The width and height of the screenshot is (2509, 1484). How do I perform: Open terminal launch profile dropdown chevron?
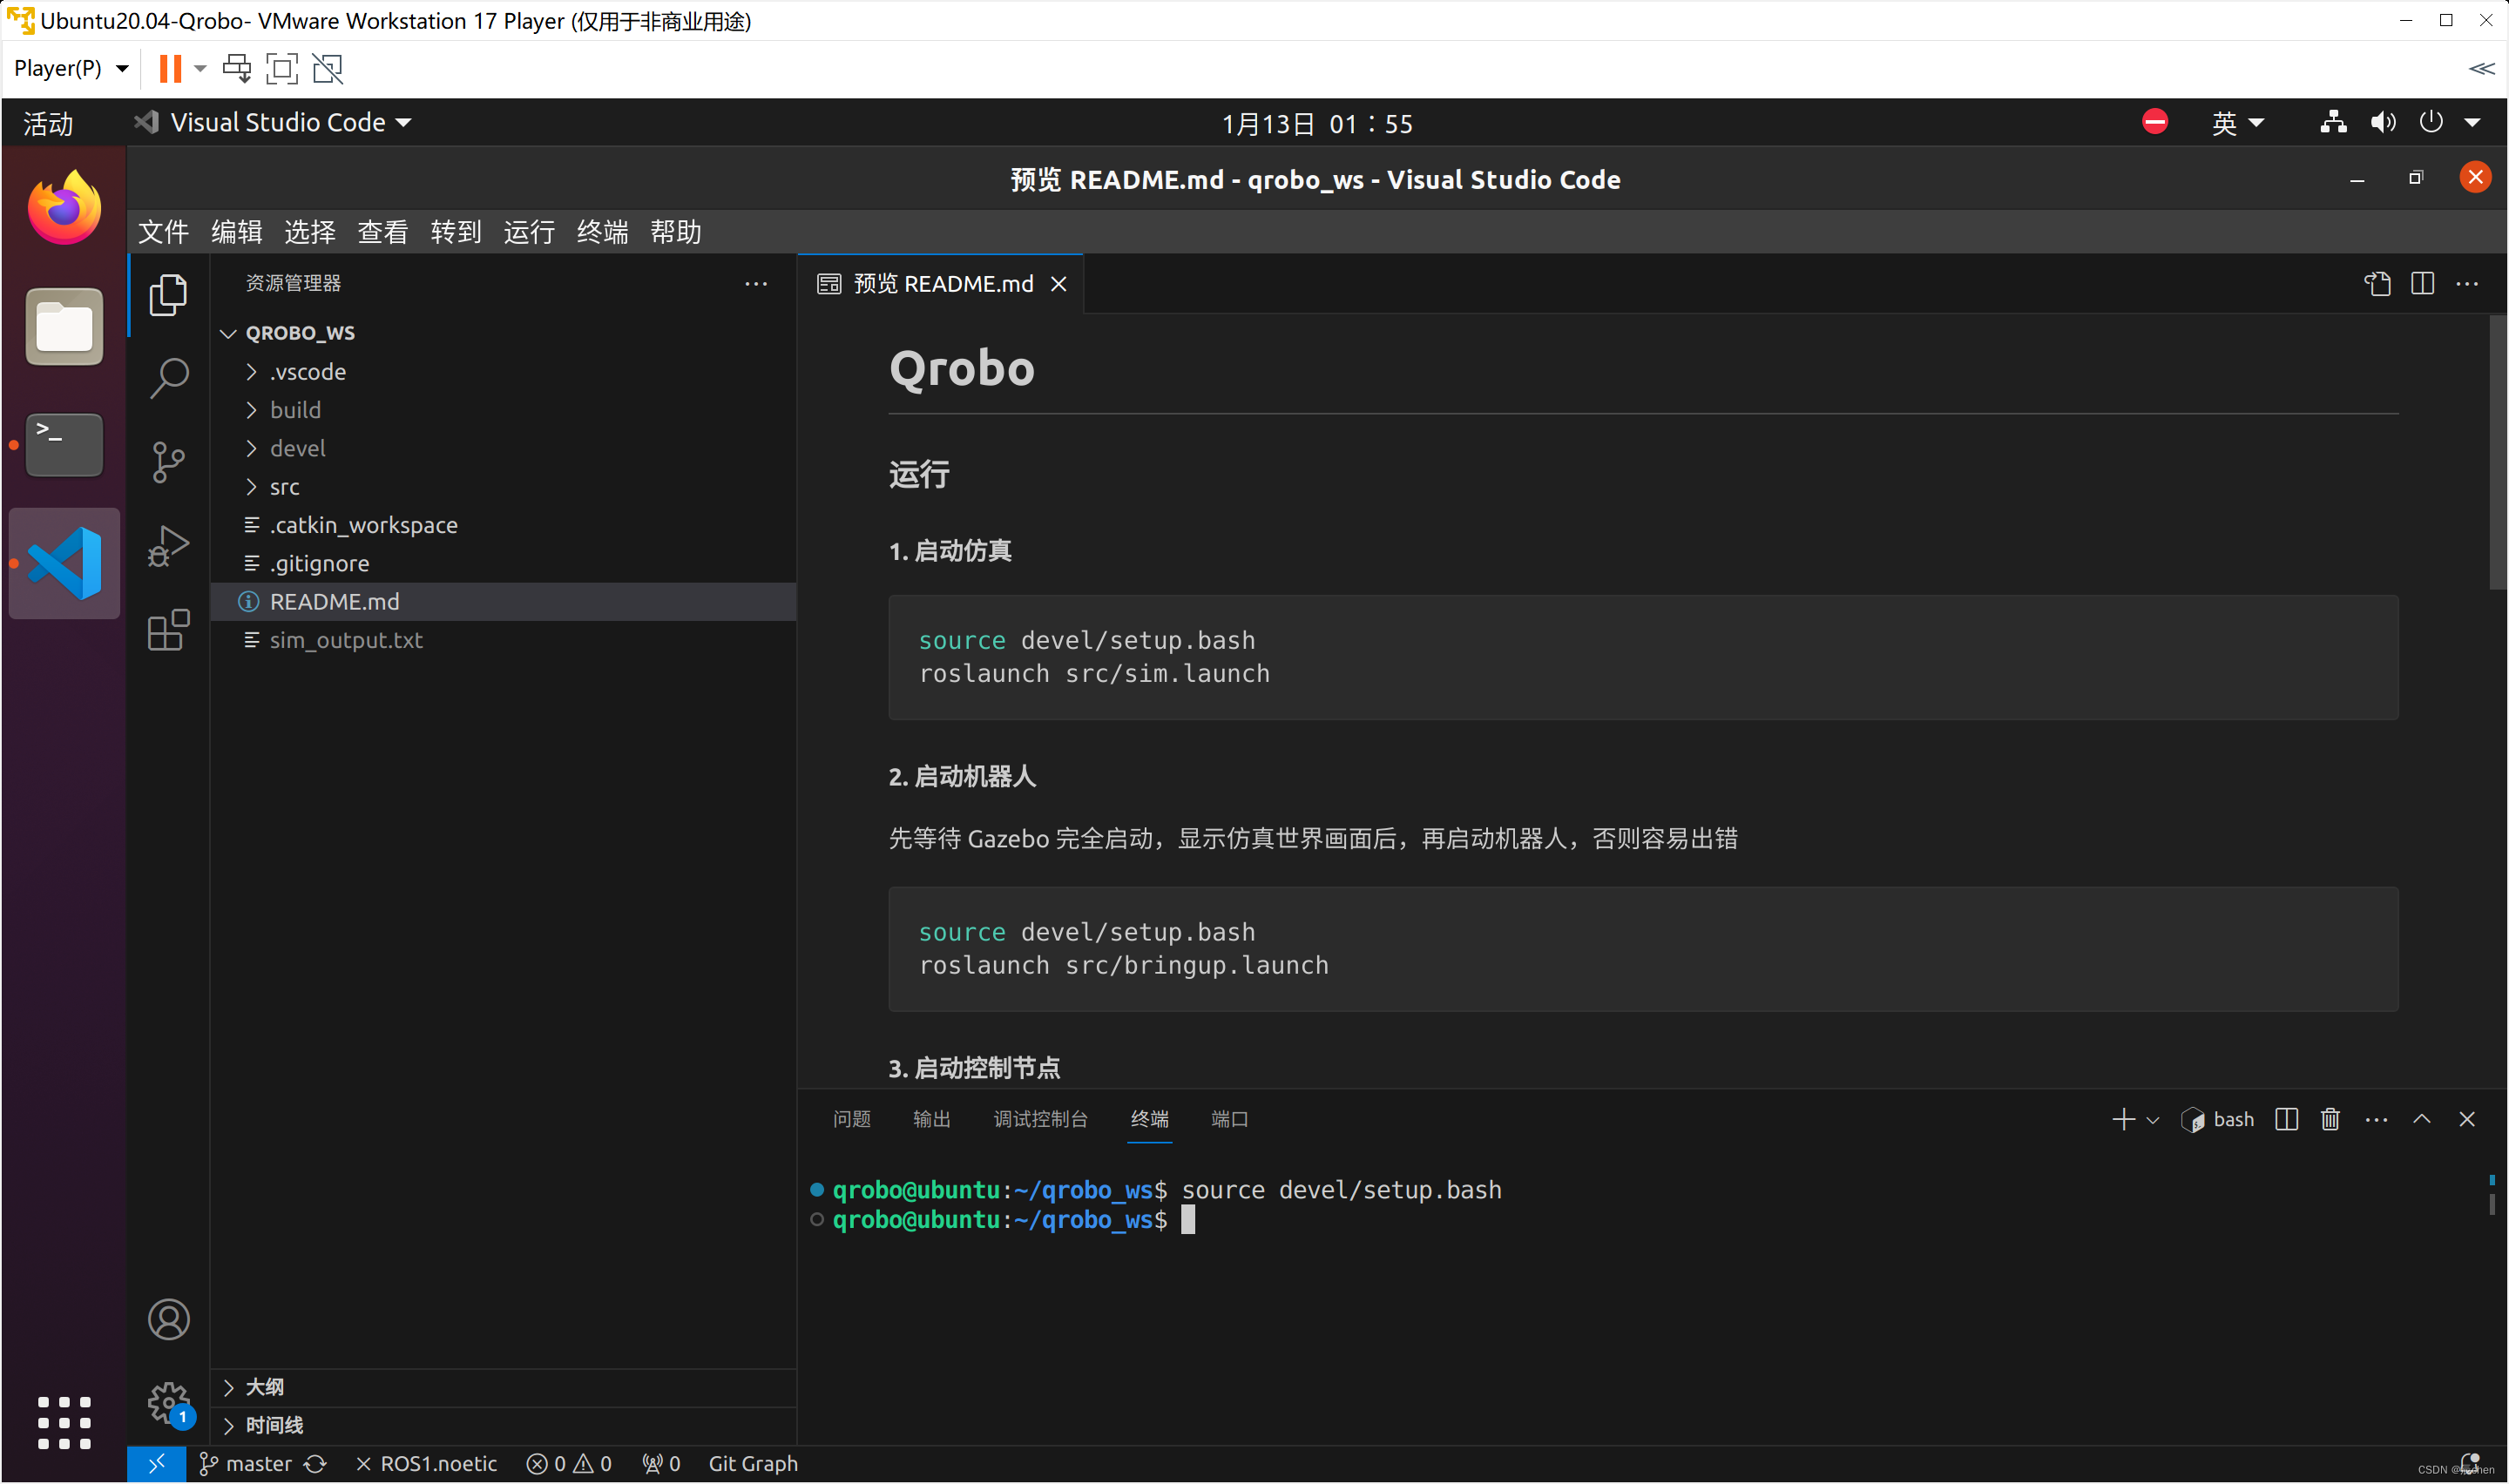point(2152,1120)
